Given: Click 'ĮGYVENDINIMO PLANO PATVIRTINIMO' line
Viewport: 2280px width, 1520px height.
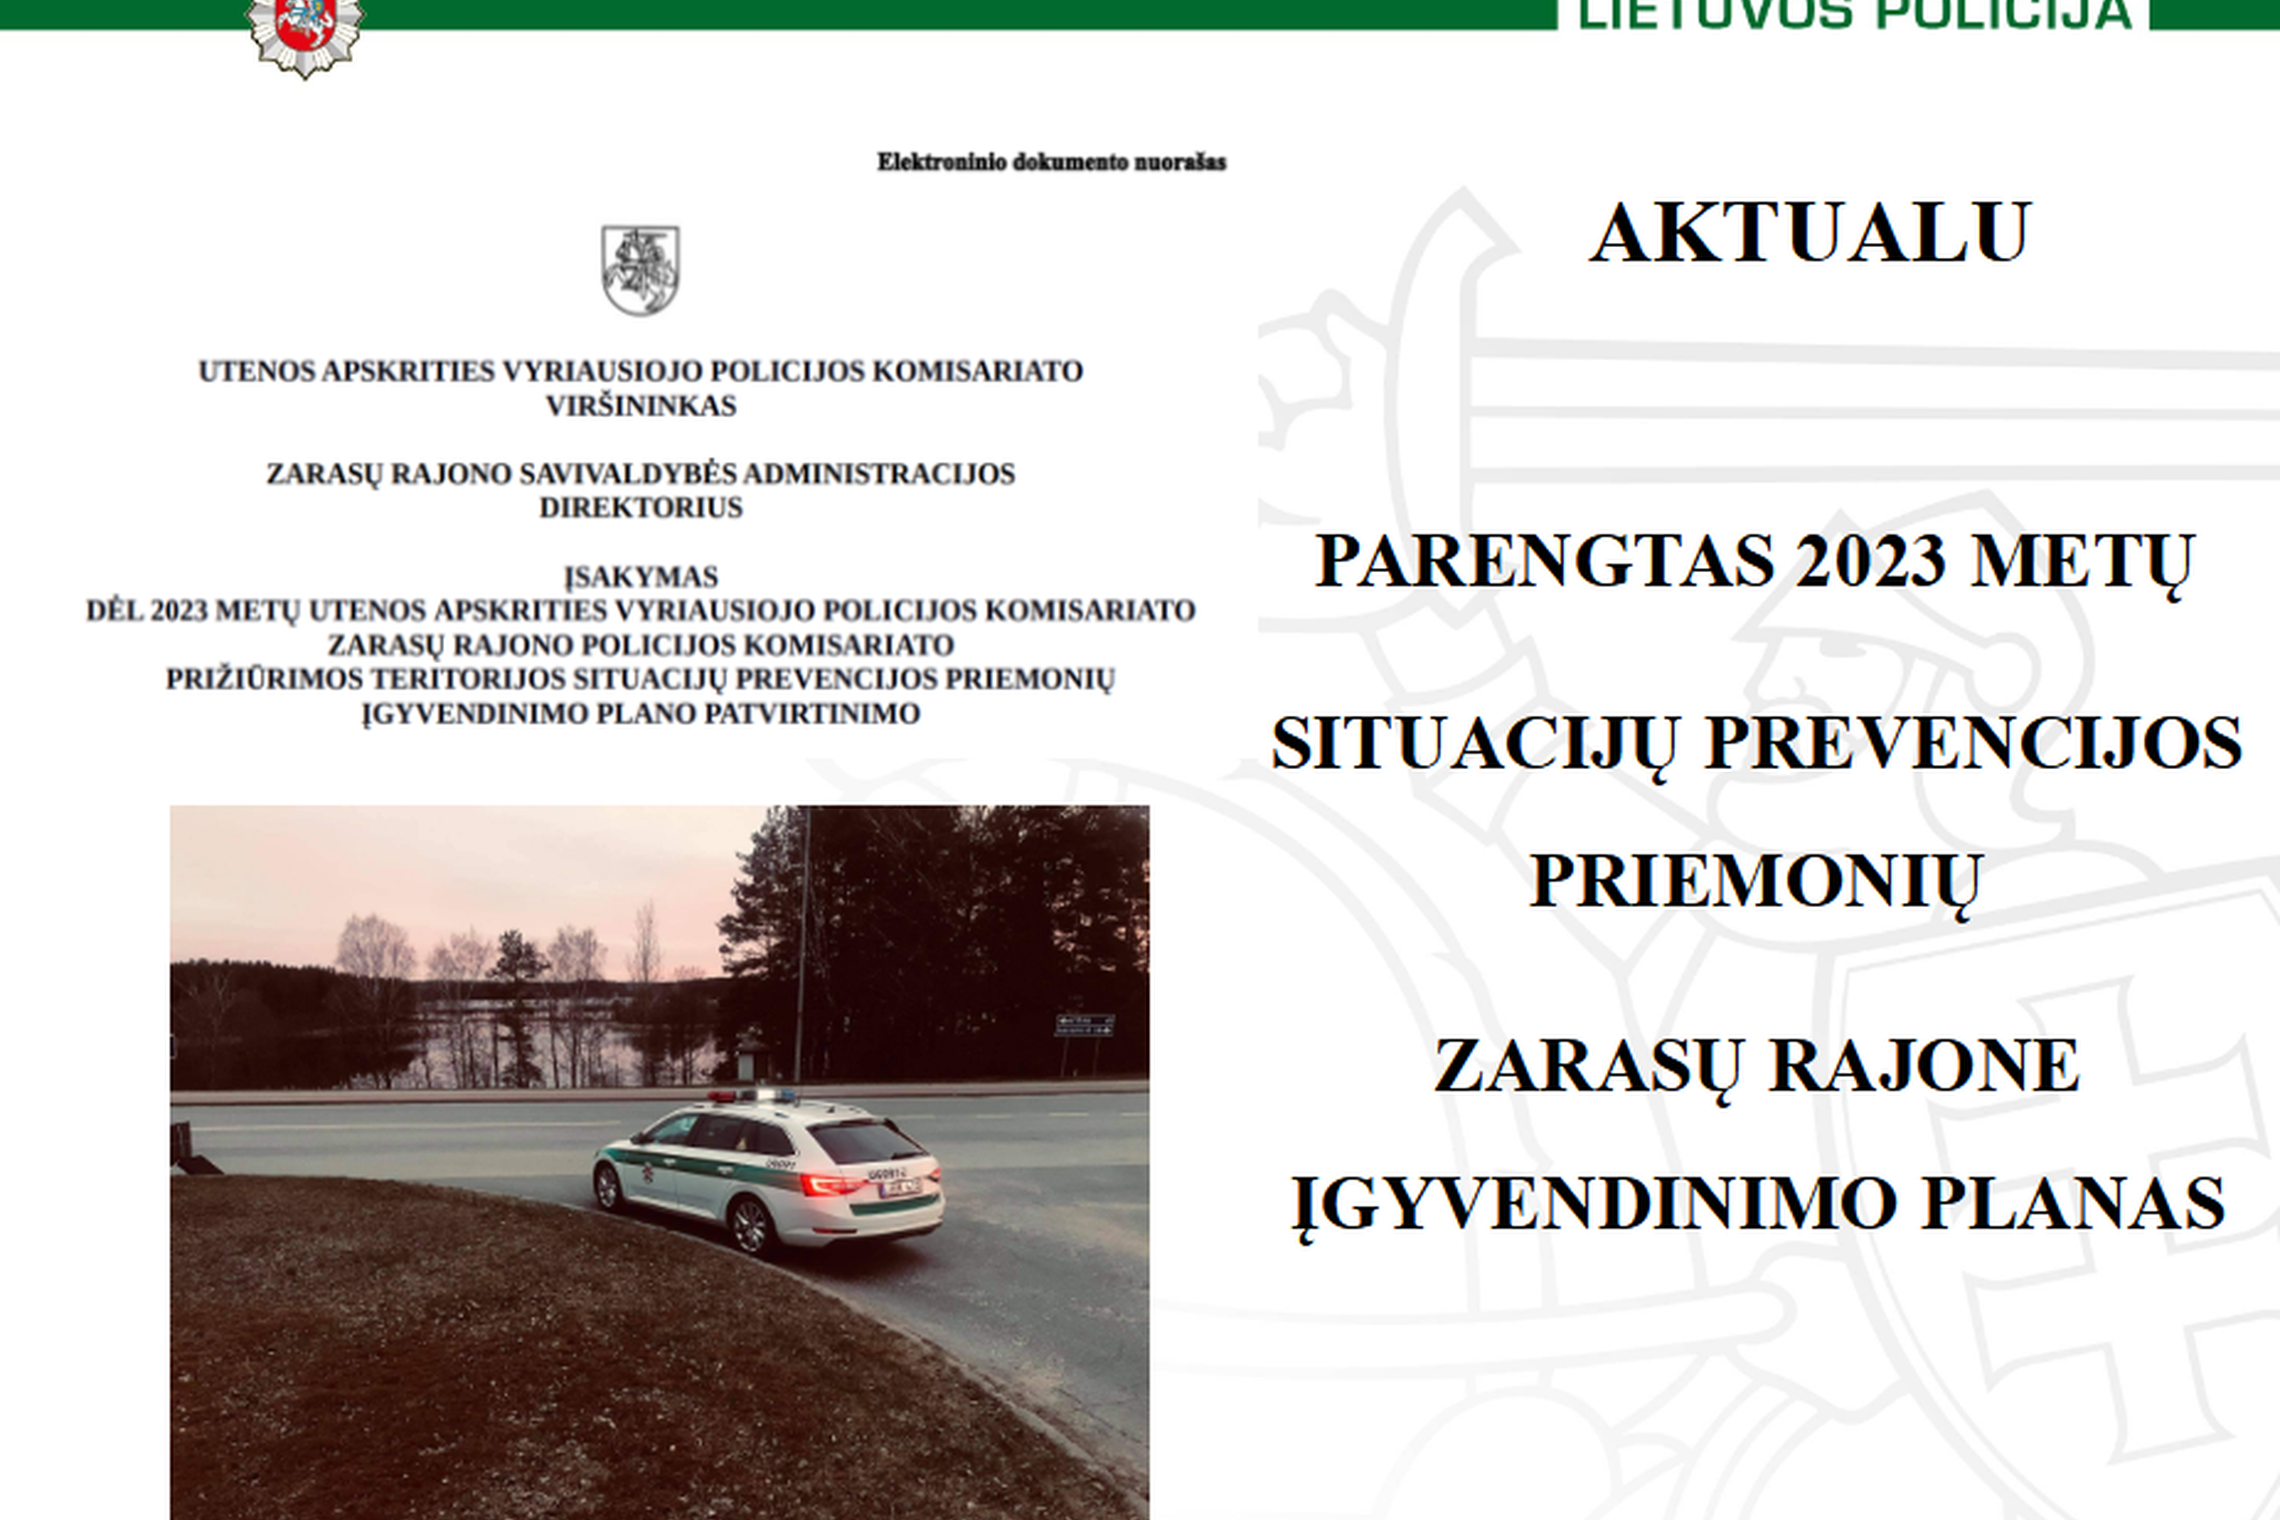Looking at the screenshot, I should point(641,714).
